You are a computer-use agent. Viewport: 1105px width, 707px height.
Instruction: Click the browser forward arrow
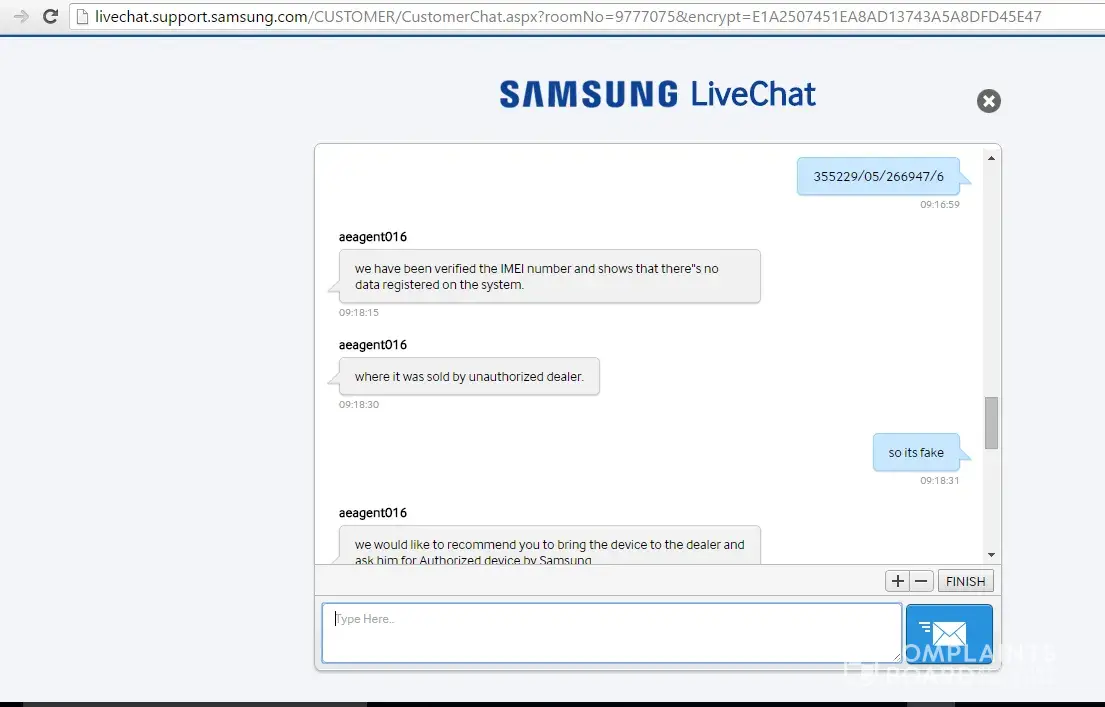point(20,16)
